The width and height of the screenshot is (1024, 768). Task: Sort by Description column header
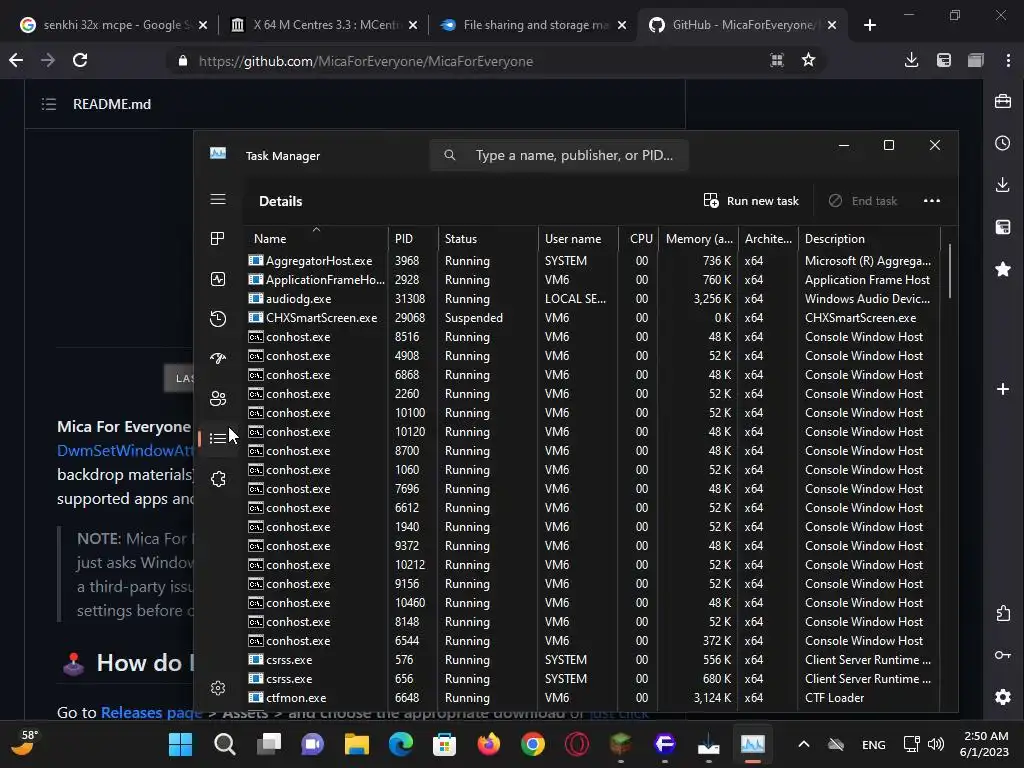(869, 238)
